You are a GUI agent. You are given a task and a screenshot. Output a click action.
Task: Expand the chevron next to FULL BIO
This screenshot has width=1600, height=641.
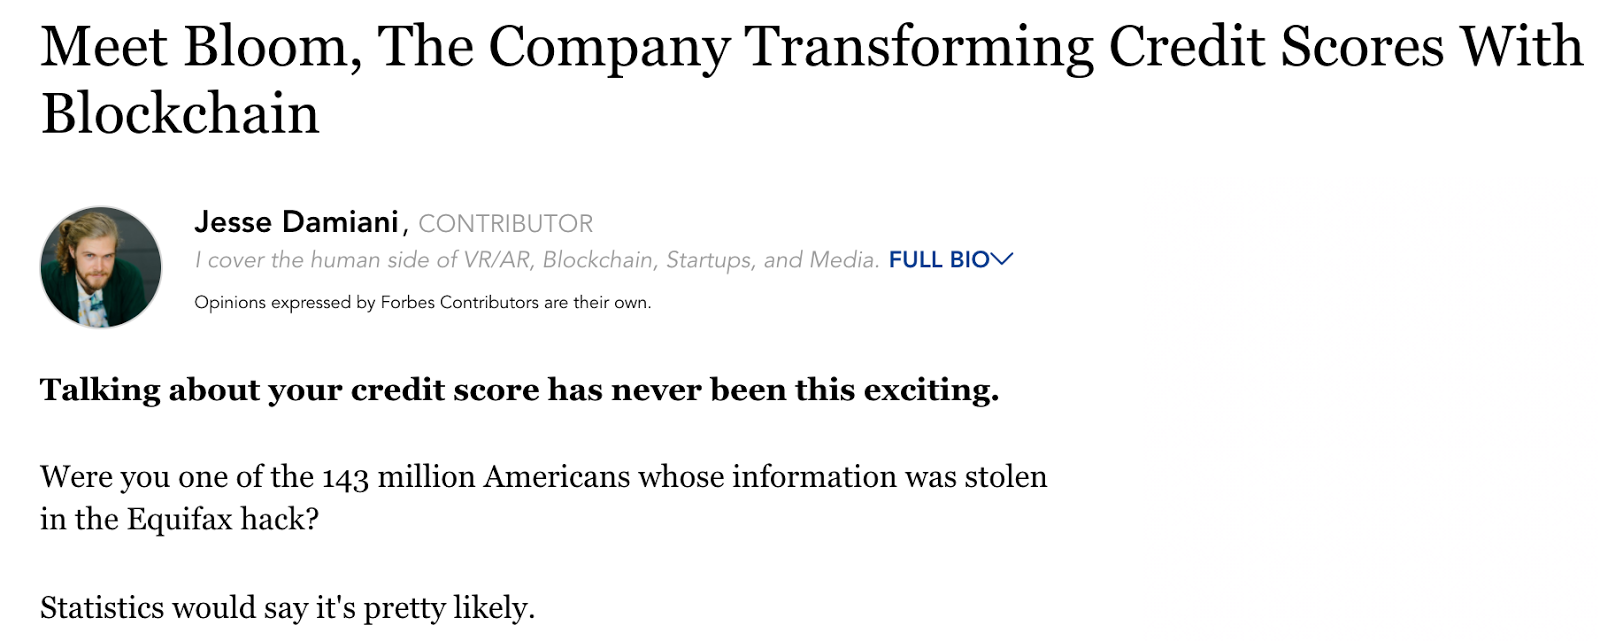point(1002,260)
